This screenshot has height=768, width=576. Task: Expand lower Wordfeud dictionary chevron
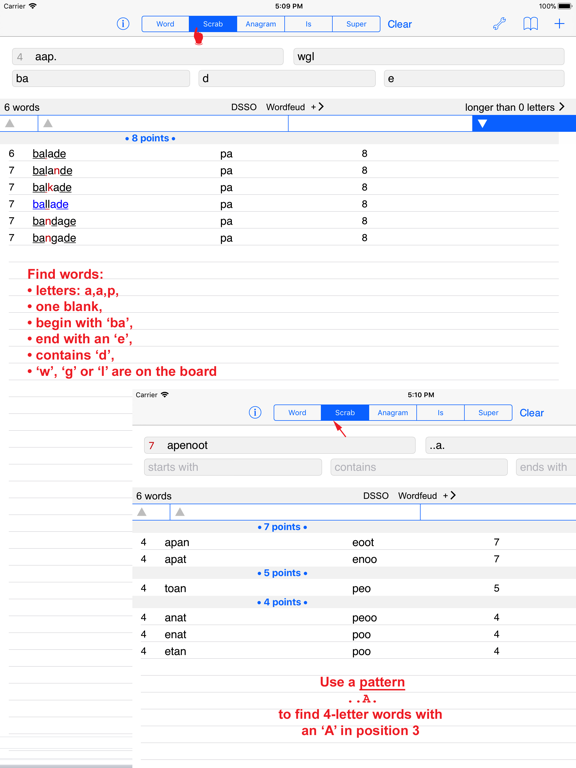(x=453, y=495)
